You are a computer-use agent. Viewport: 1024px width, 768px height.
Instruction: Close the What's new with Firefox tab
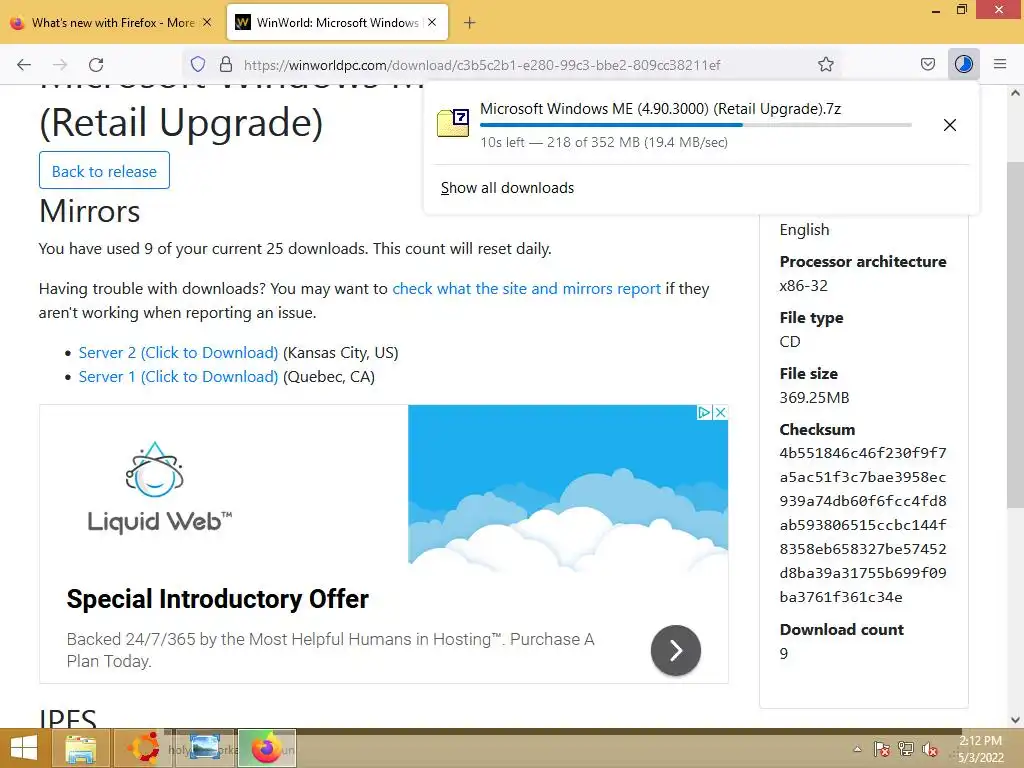coord(207,22)
